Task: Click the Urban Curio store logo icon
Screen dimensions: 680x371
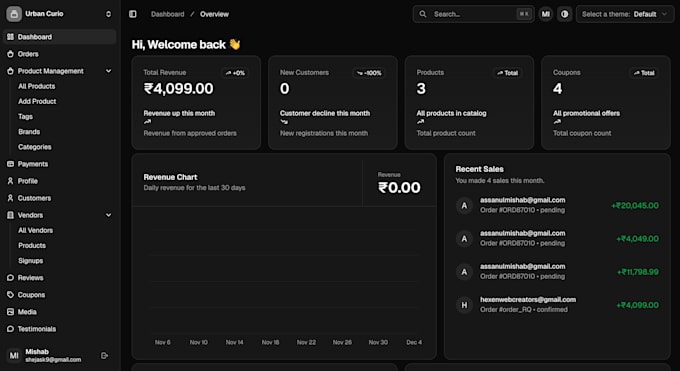Action: [x=14, y=14]
